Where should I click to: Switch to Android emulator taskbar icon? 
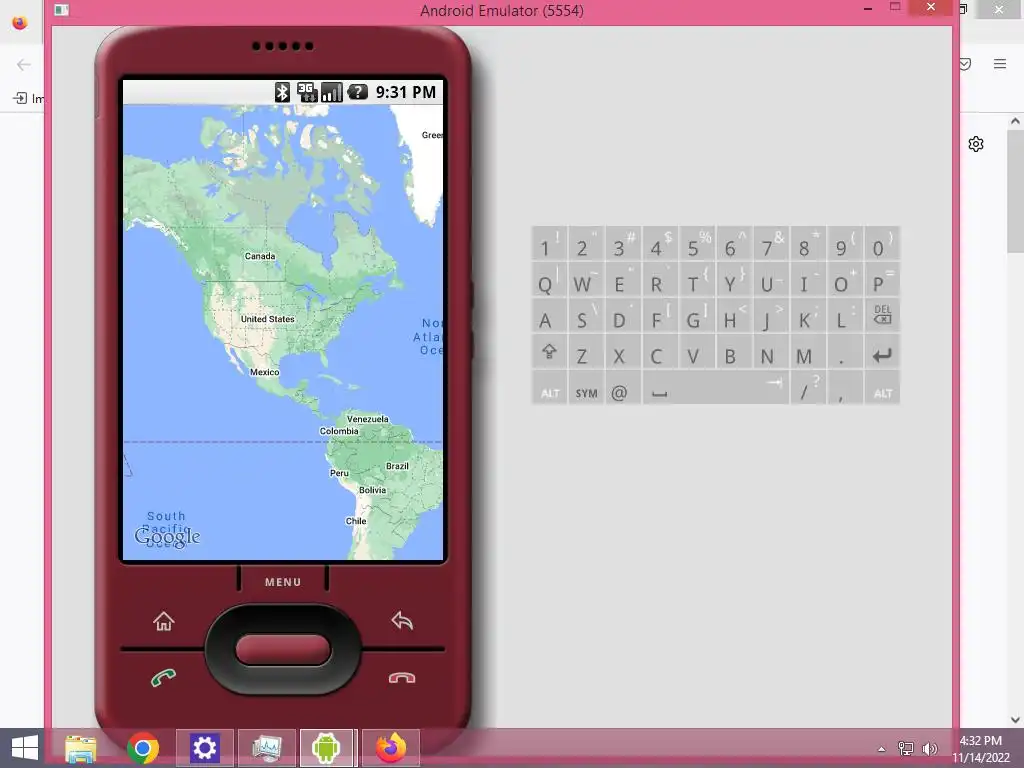point(327,748)
